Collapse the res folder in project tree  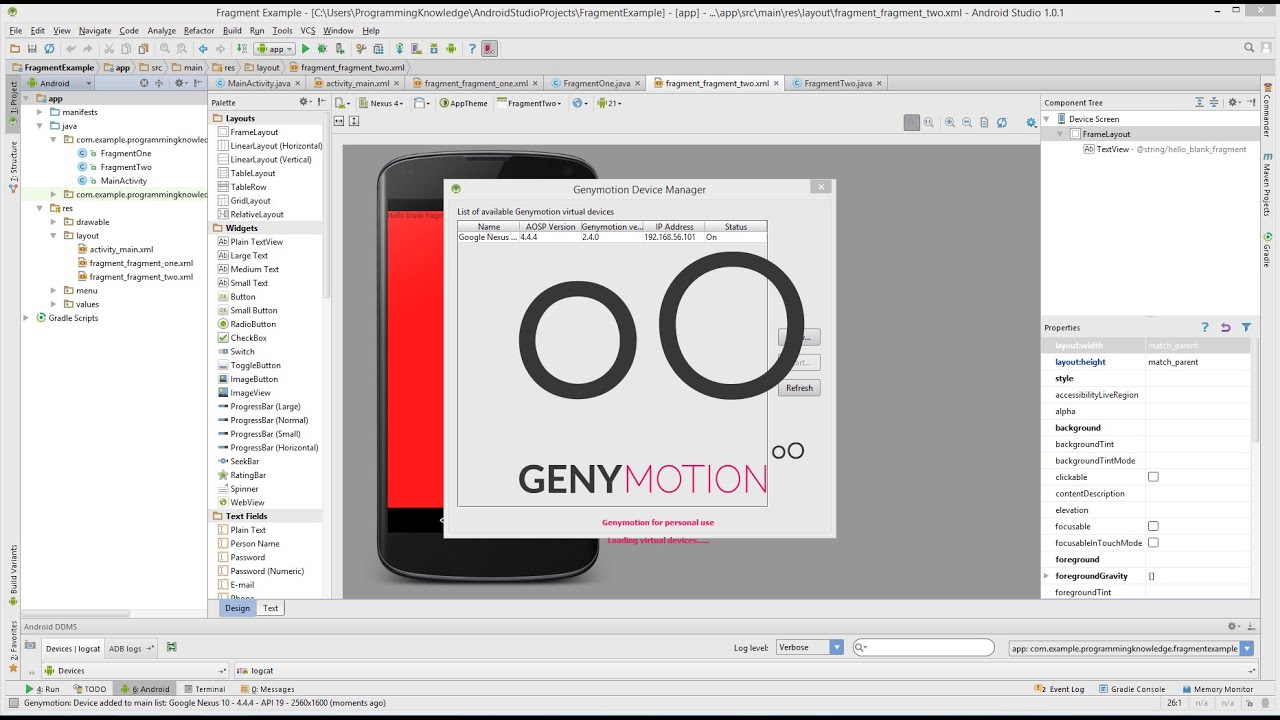pos(40,208)
